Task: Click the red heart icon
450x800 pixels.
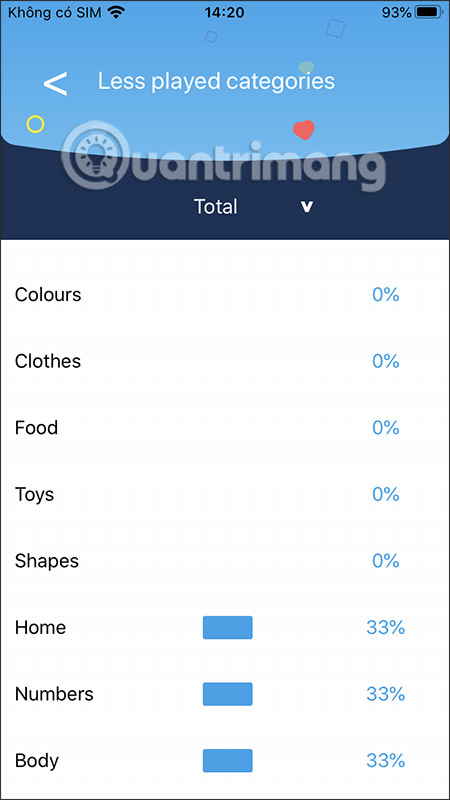Action: point(304,130)
